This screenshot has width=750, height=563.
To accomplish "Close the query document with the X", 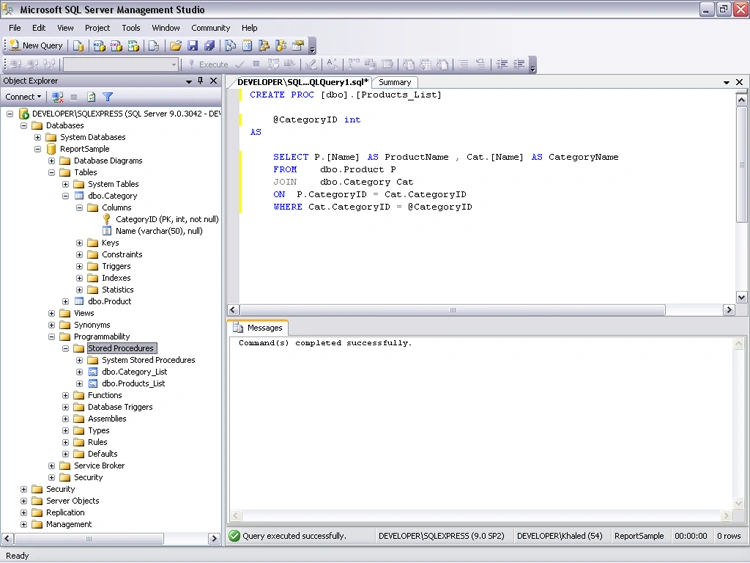I will coord(739,82).
